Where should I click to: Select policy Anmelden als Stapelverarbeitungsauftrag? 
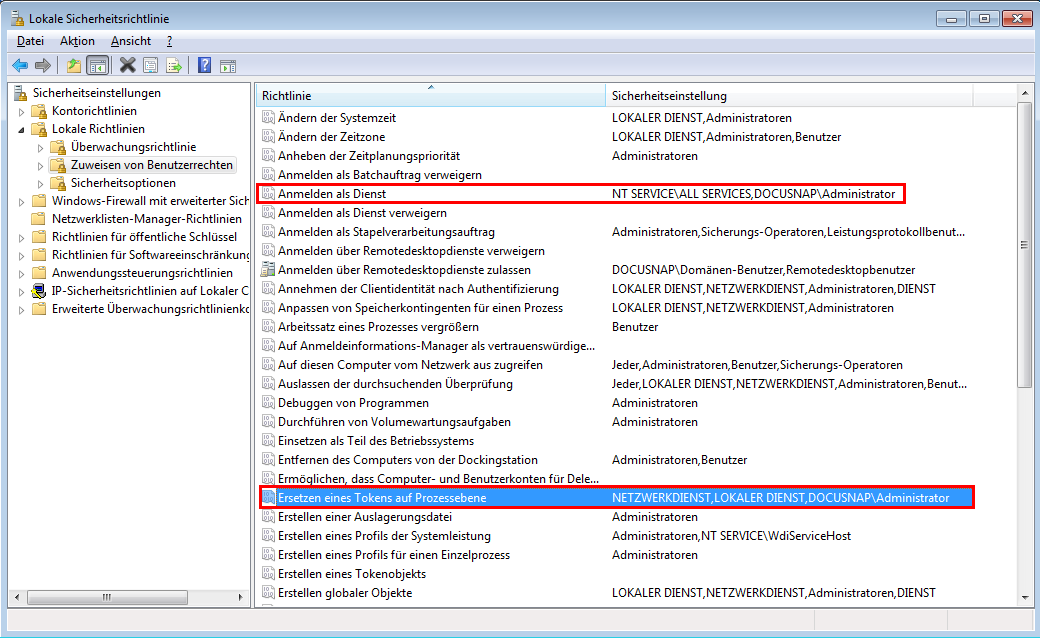click(386, 232)
